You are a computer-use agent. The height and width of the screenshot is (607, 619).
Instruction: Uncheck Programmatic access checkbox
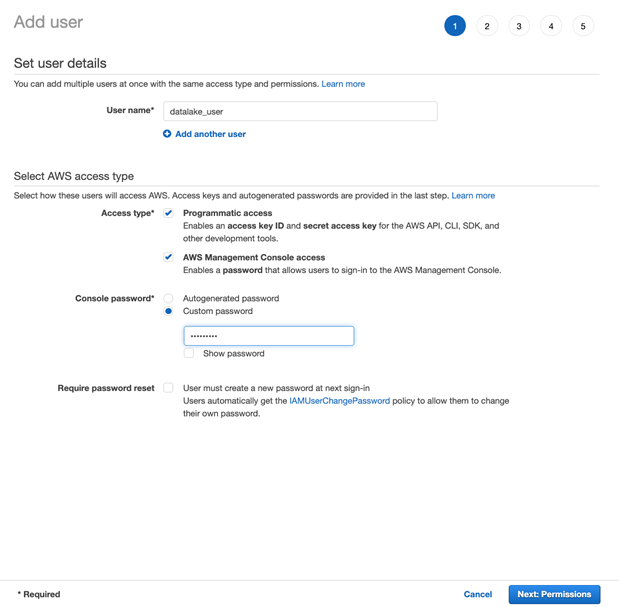[168, 213]
